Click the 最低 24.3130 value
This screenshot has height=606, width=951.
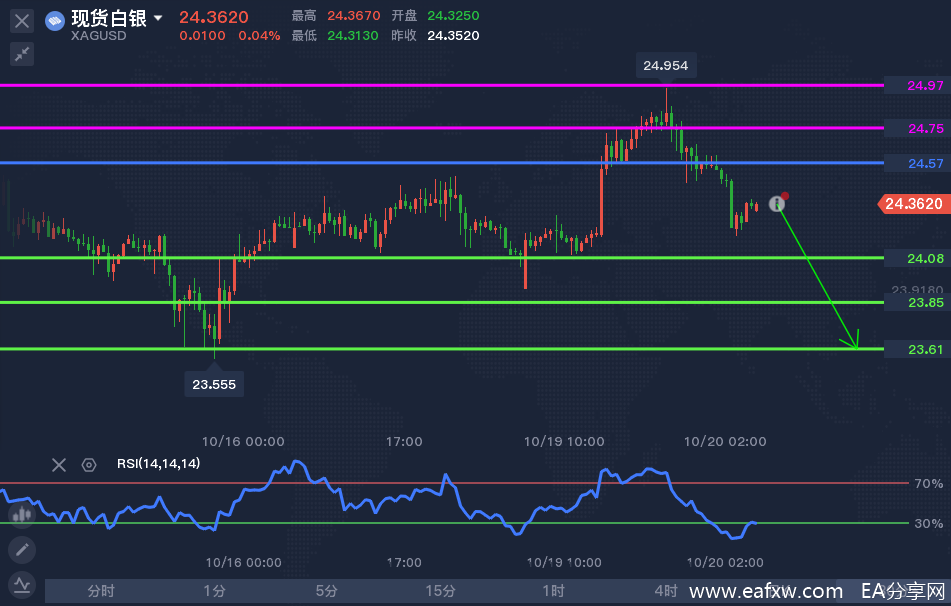click(x=353, y=36)
